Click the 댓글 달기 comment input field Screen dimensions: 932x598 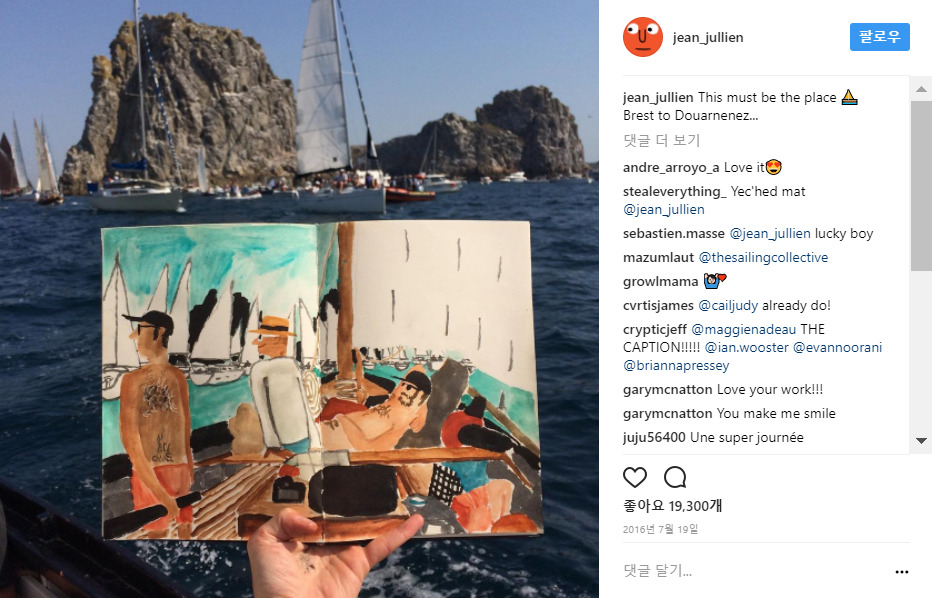[755, 571]
